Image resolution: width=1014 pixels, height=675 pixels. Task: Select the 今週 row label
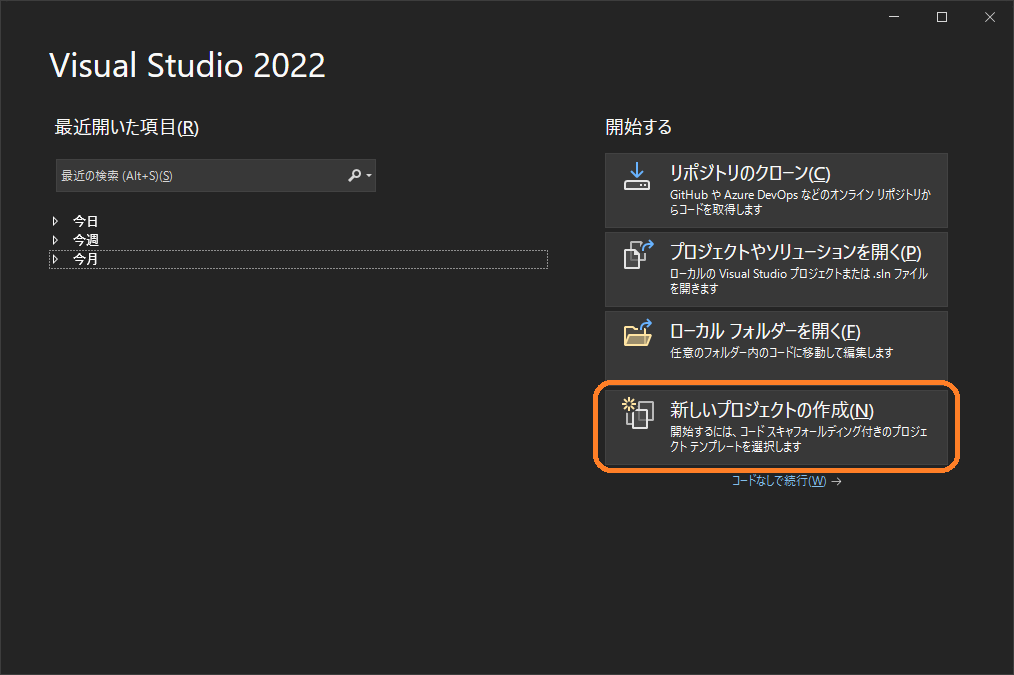(85, 240)
